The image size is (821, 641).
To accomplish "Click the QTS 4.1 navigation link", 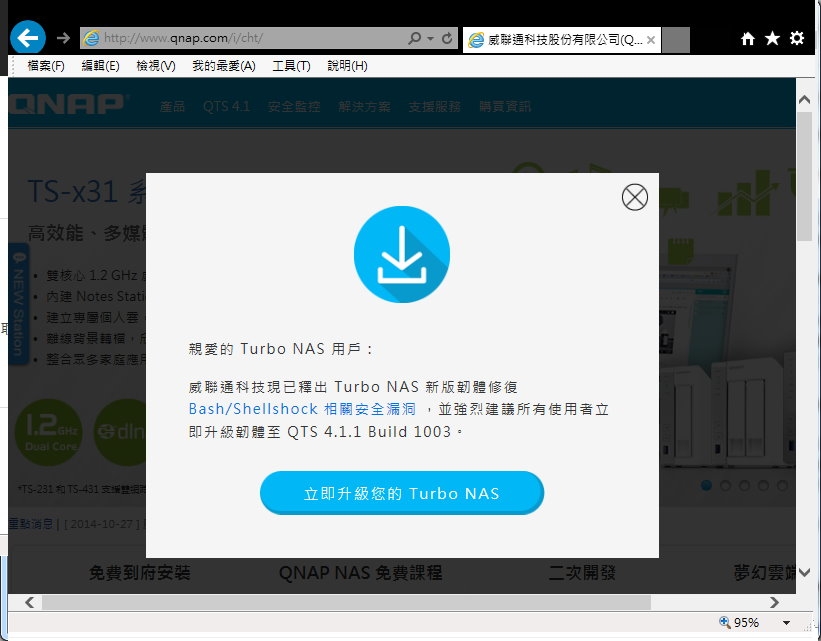I will (x=226, y=107).
